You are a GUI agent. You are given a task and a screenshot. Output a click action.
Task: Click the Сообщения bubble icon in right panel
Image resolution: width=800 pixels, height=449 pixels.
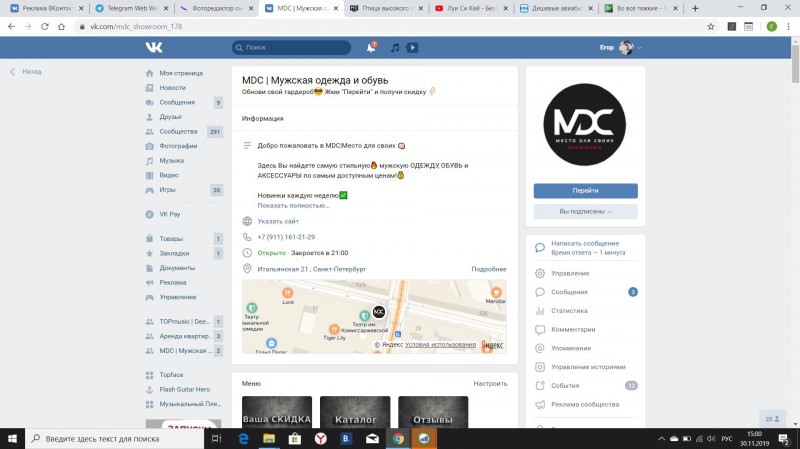(540, 292)
